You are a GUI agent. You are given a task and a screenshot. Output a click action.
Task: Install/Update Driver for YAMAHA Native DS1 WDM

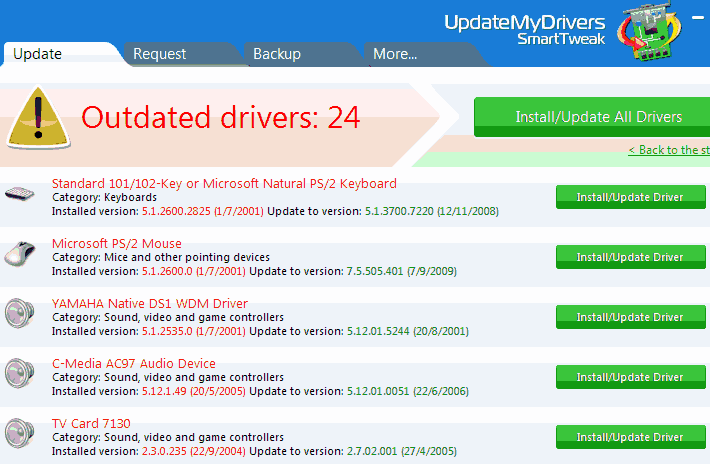coord(630,317)
